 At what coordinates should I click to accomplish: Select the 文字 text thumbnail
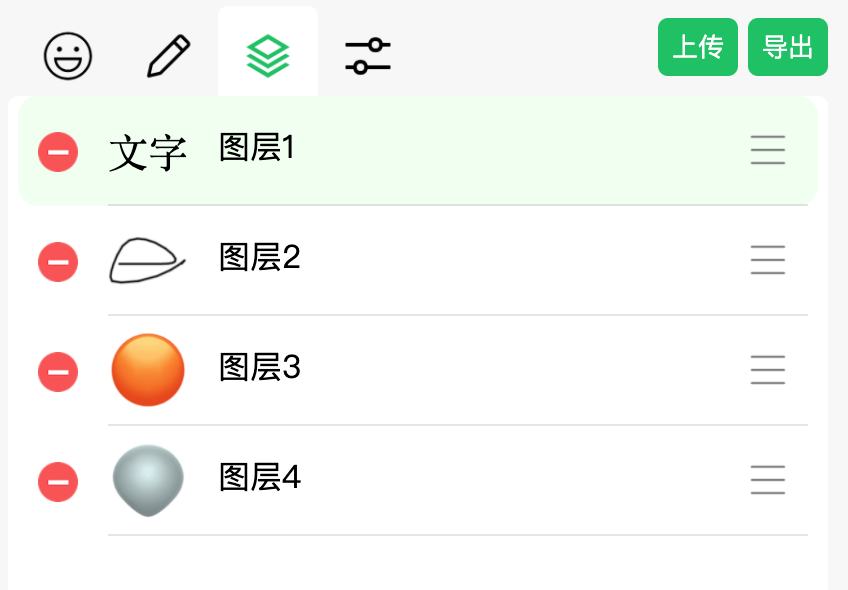coord(148,153)
